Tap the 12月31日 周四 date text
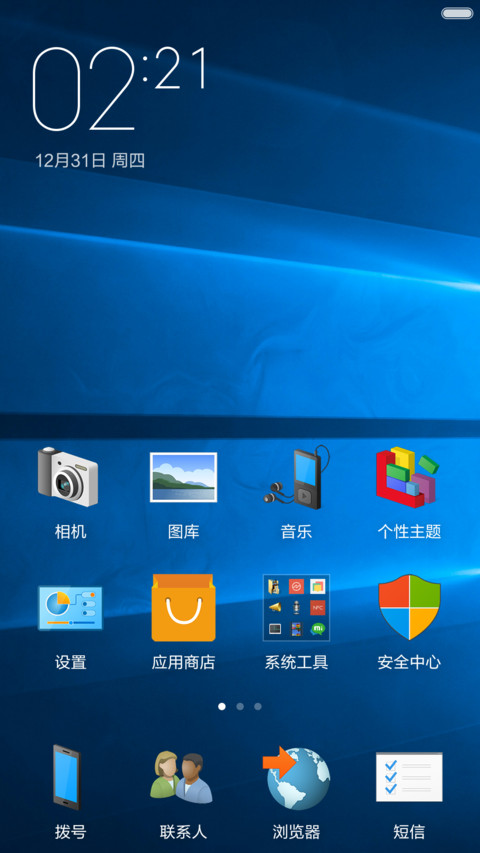Screen dimensions: 480x853 click(x=90, y=160)
